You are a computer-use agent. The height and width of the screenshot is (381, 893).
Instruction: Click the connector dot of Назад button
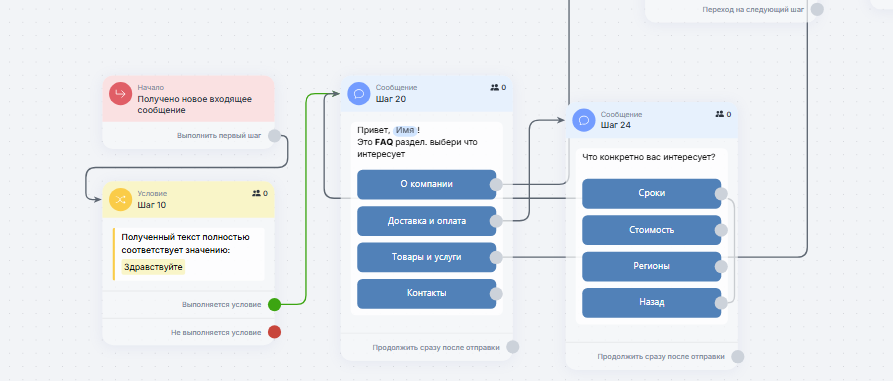[x=721, y=303]
